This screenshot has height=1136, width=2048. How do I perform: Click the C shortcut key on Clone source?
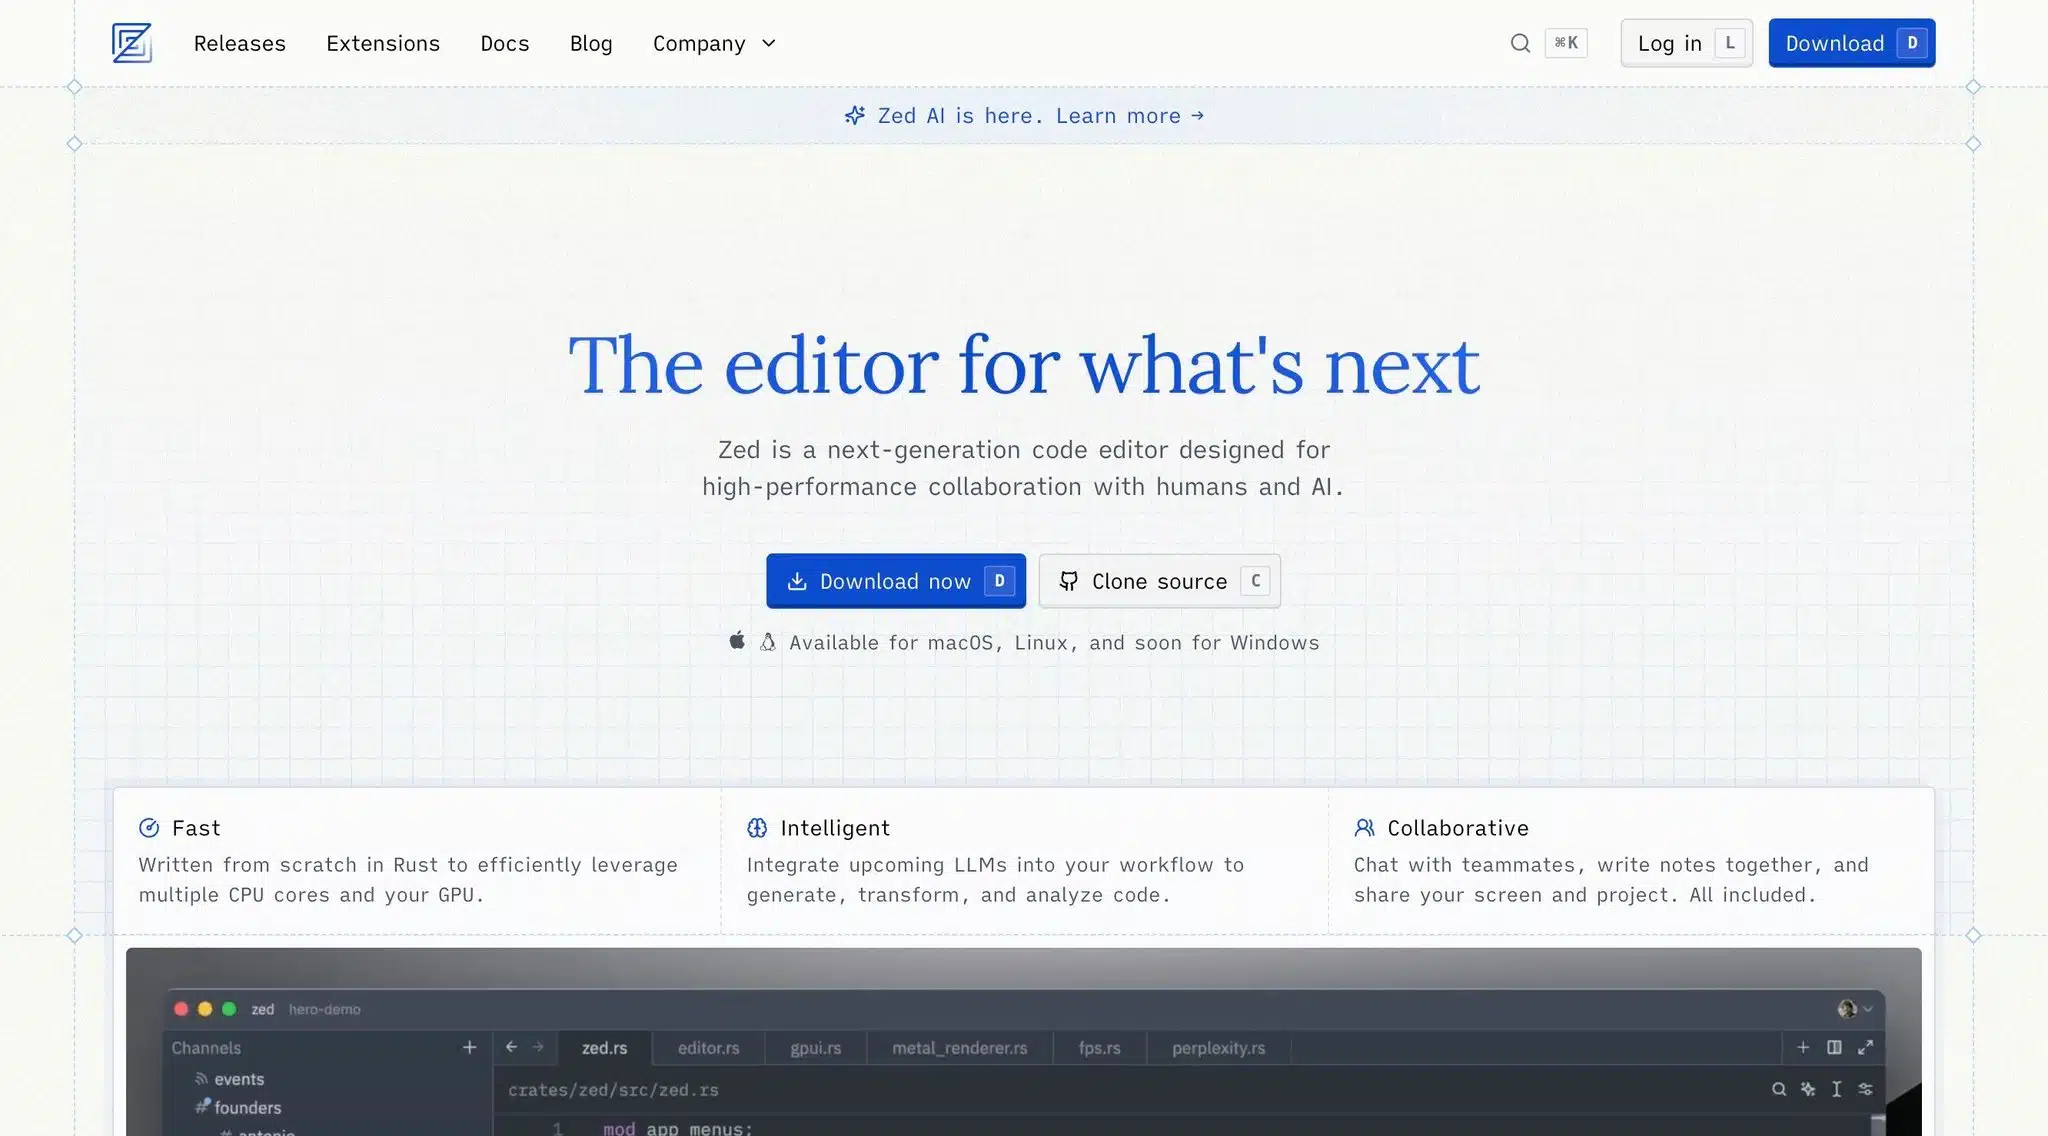click(x=1255, y=581)
